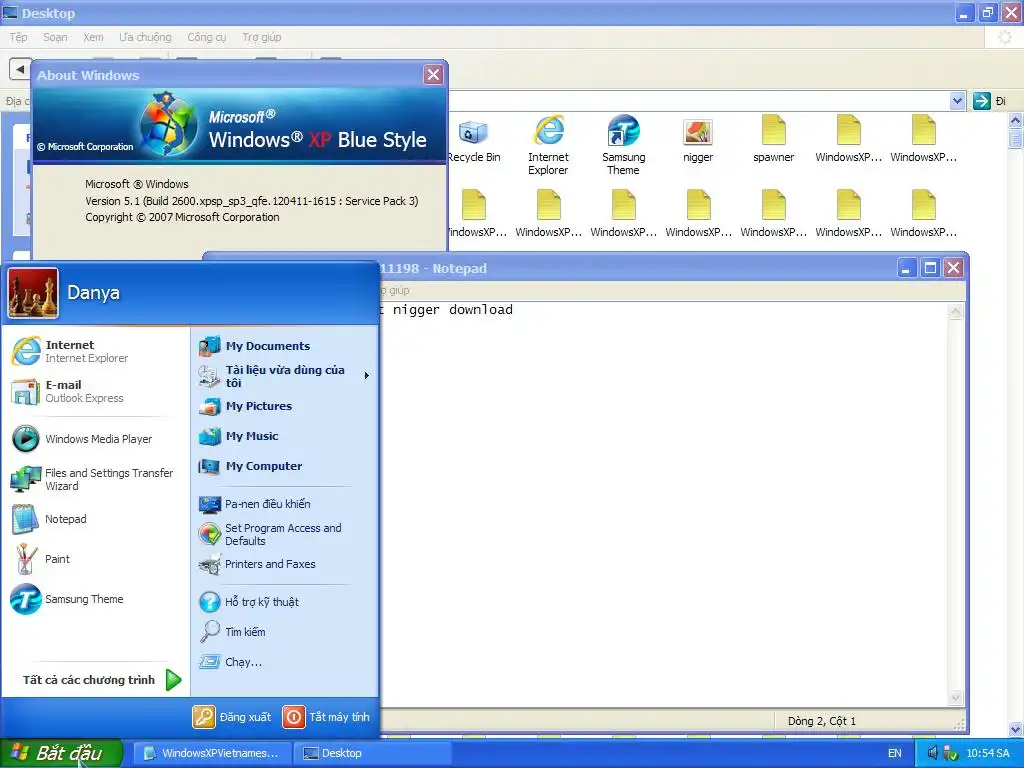Click the Tắt máy tính shutdown button
This screenshot has width=1024, height=768.
pos(326,717)
